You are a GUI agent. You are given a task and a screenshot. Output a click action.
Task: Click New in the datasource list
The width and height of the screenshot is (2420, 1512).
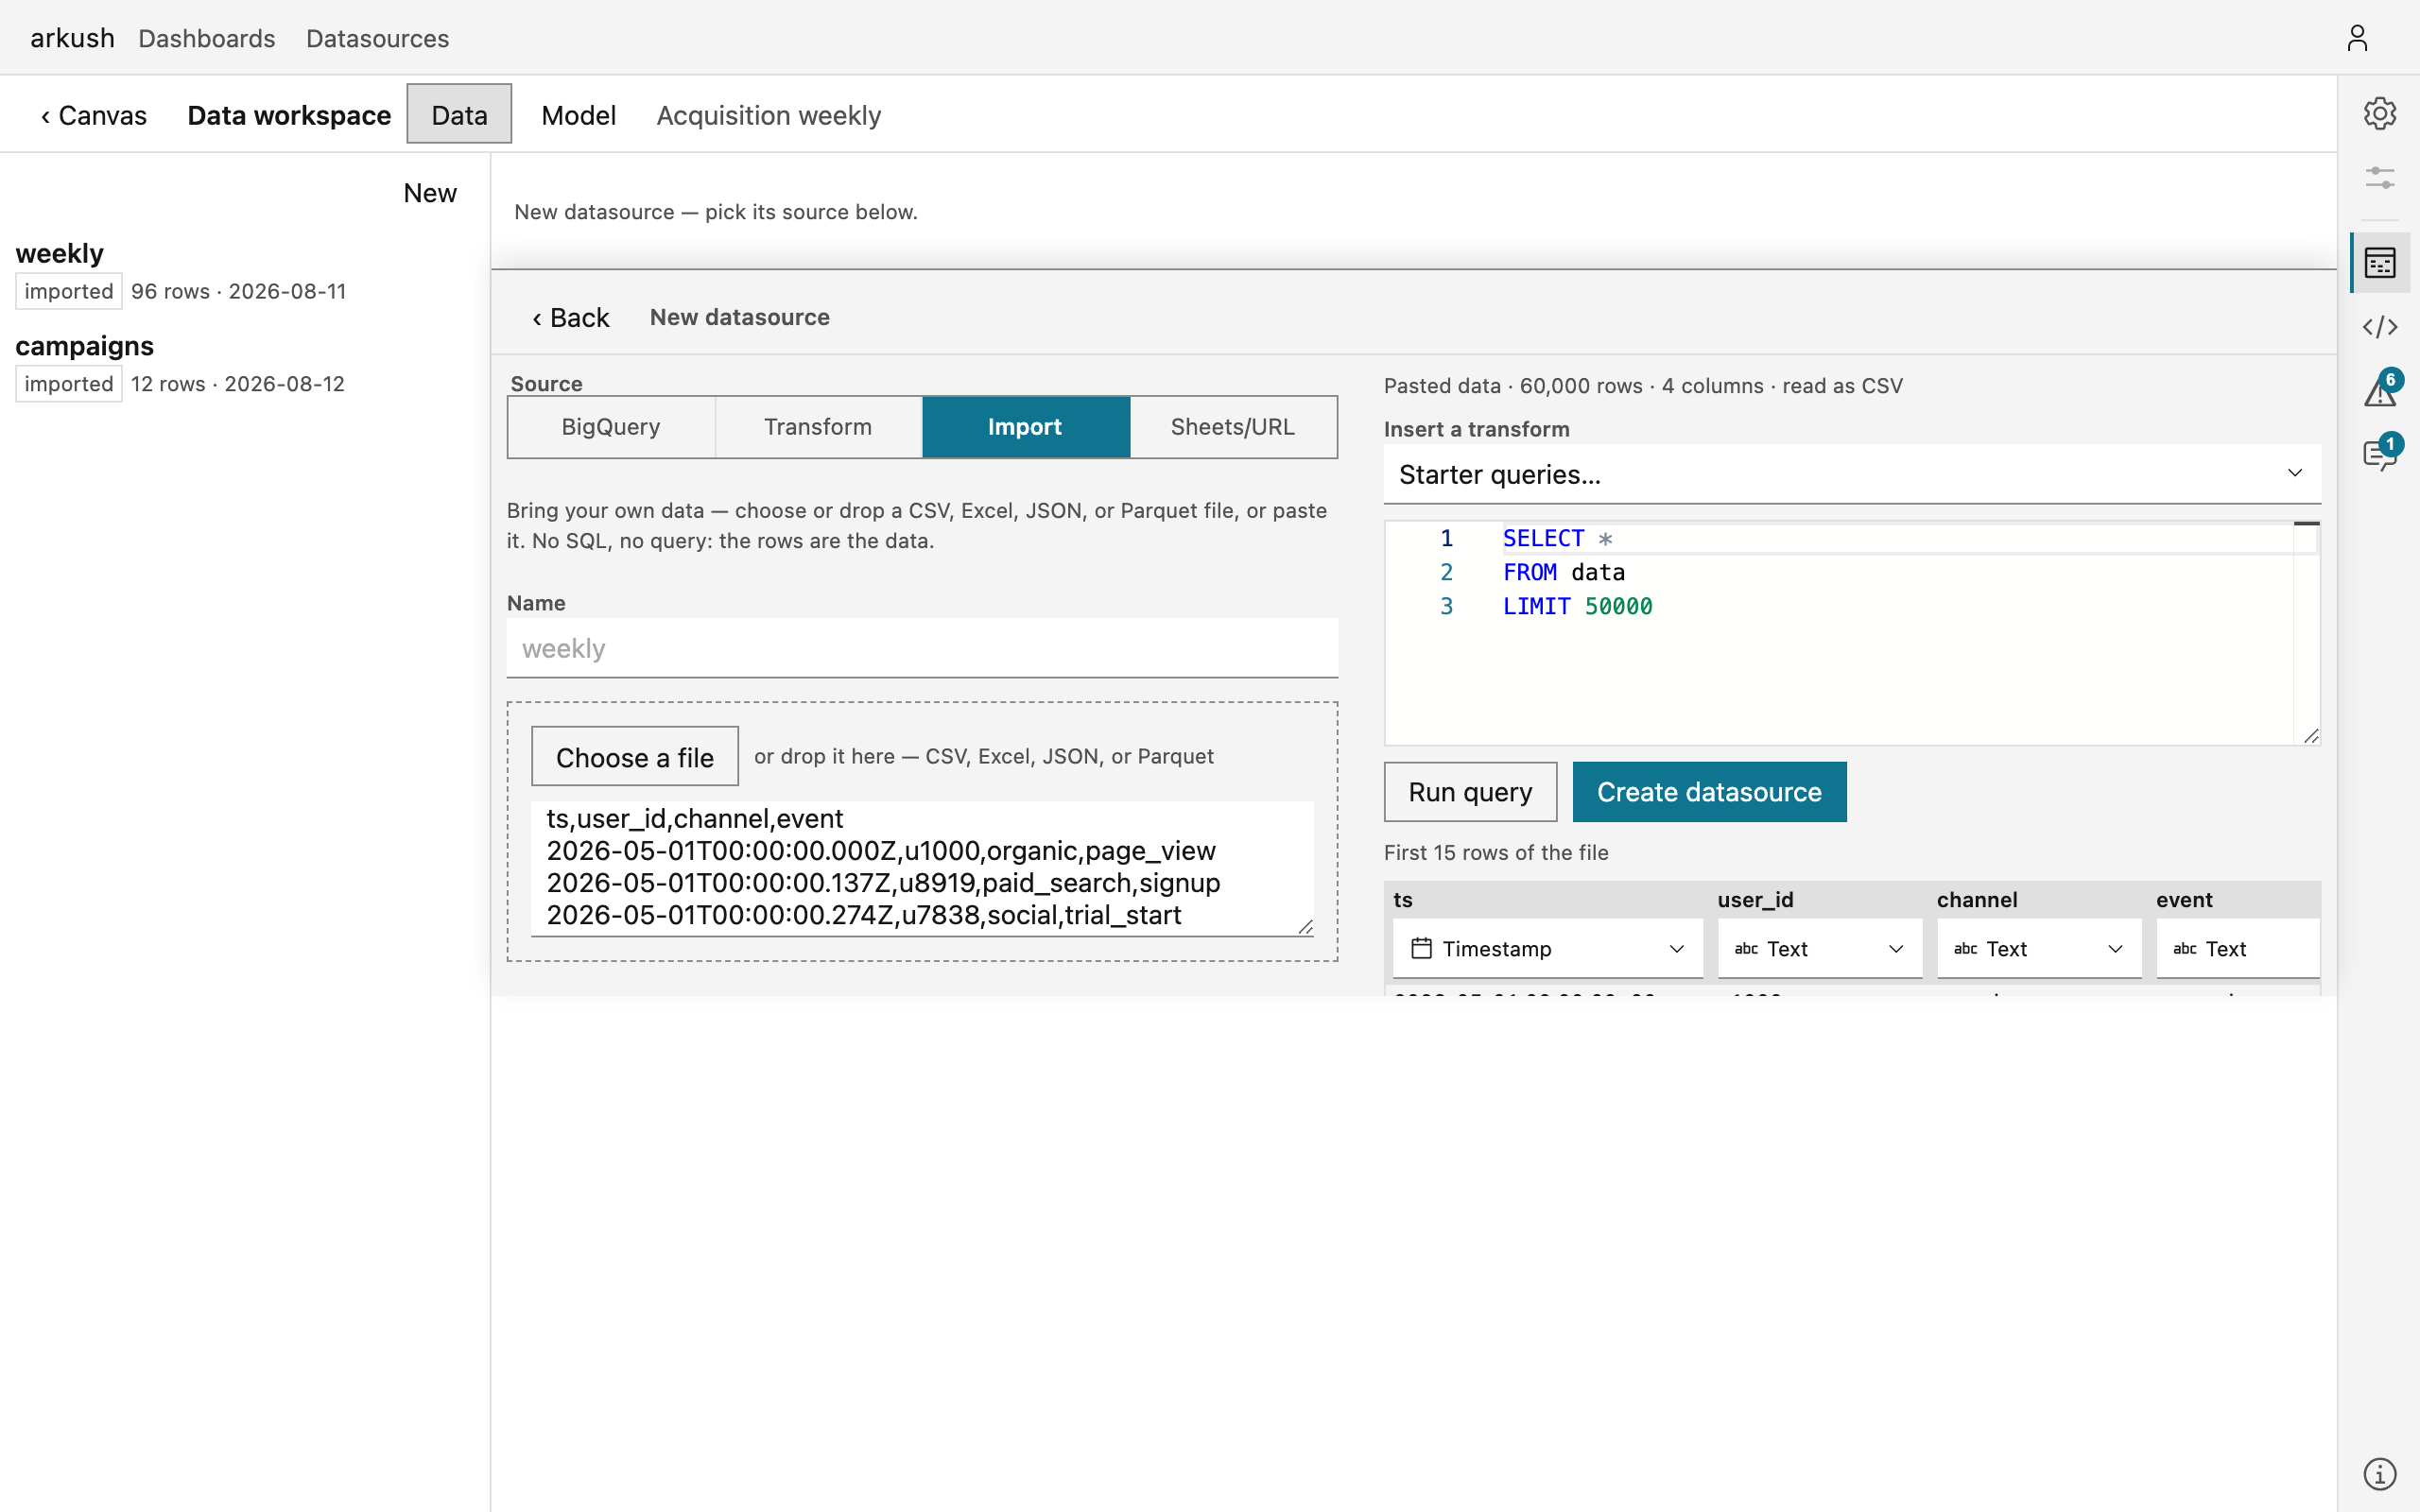[x=430, y=193]
